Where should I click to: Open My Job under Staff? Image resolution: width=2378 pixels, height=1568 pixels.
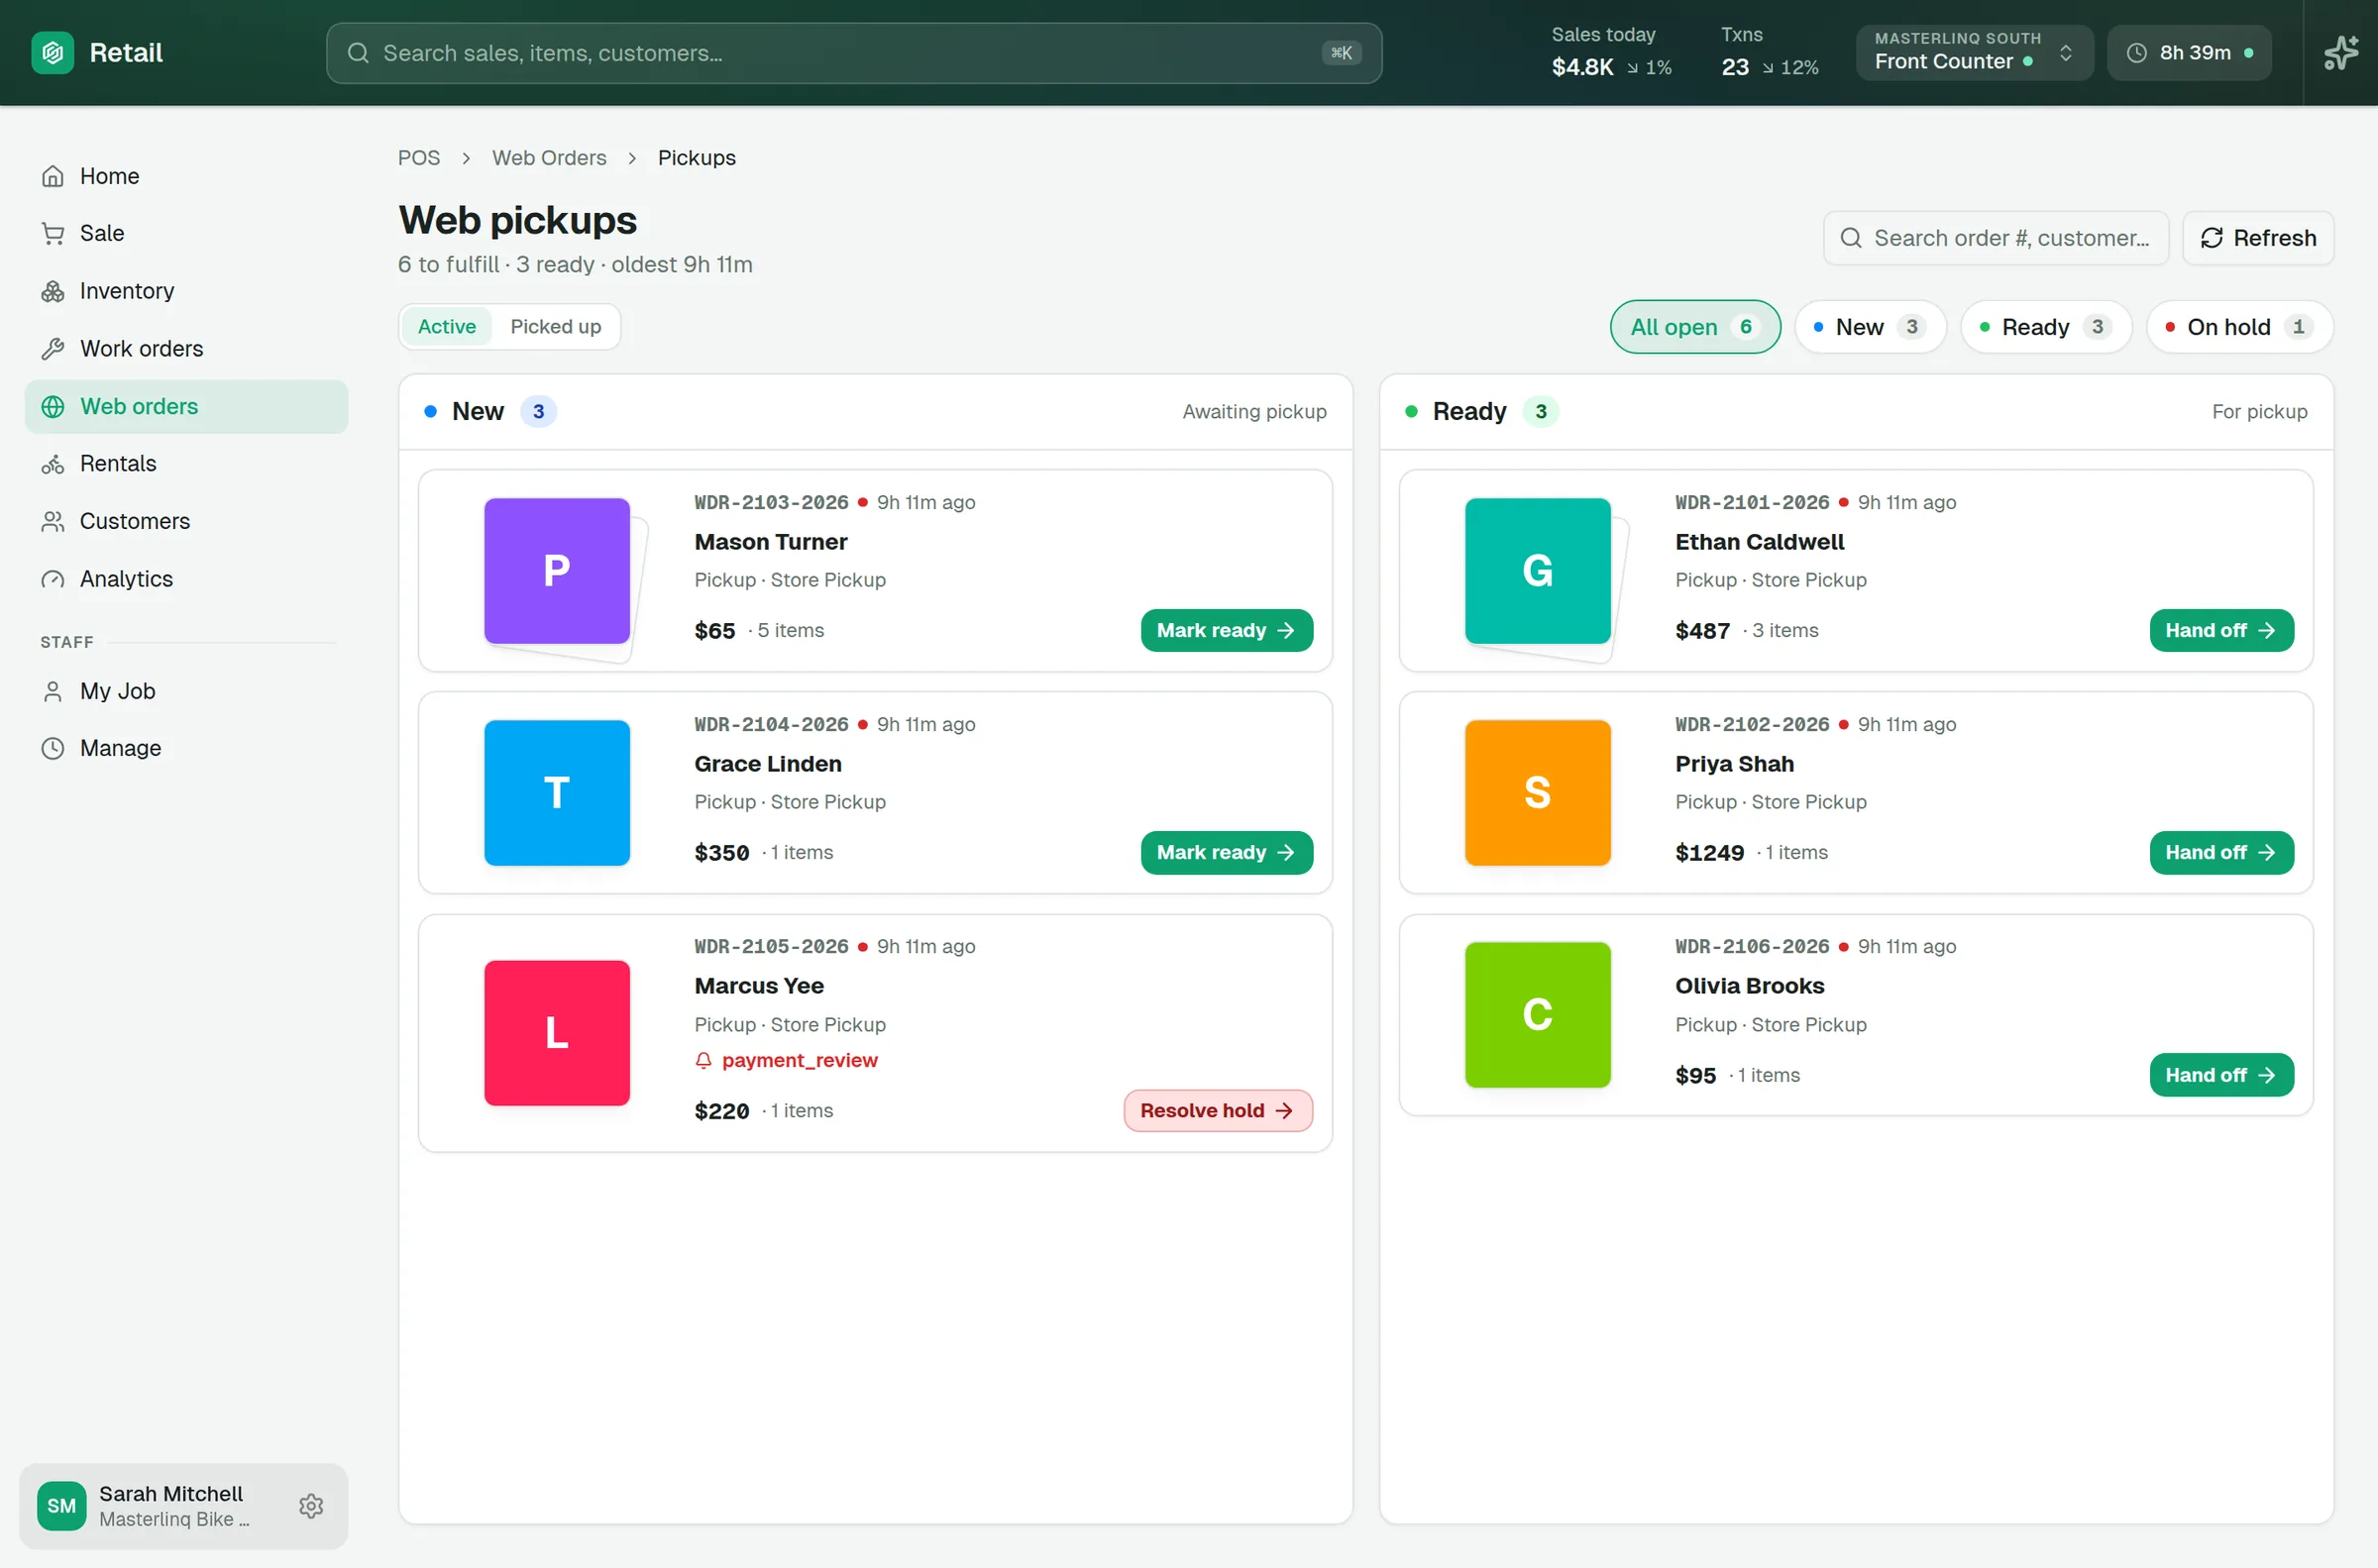click(x=186, y=691)
